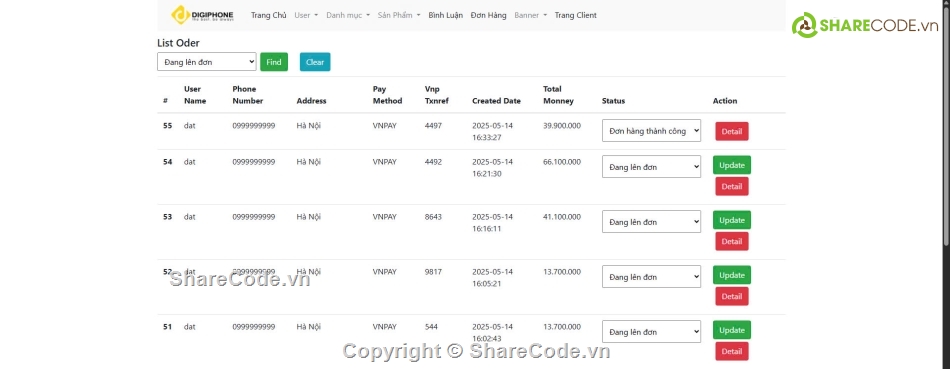This screenshot has width=950, height=369.
Task: Open Detail of order 52
Action: pos(732,296)
